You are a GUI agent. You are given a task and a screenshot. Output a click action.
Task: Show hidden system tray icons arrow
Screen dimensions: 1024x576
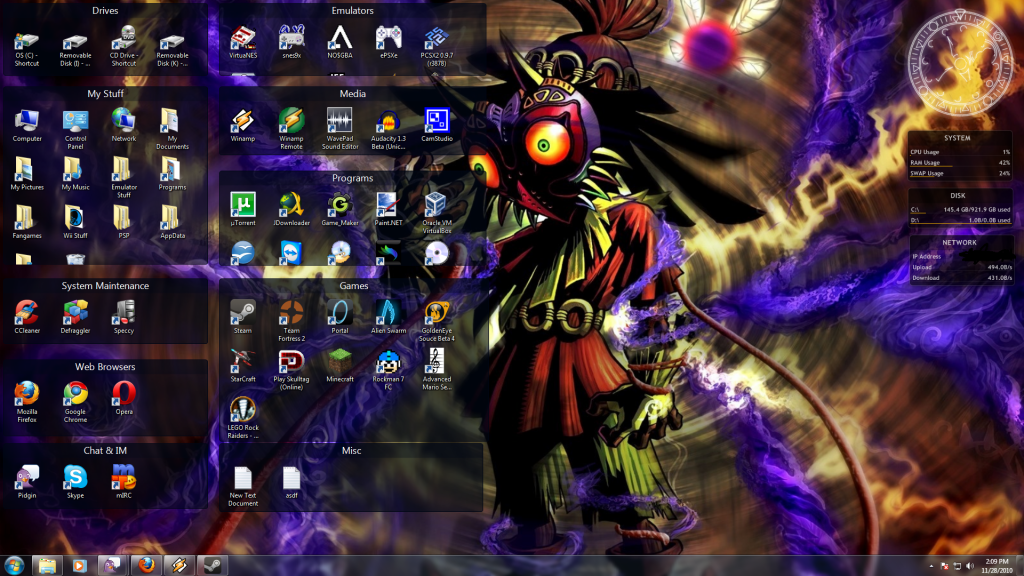[x=931, y=566]
